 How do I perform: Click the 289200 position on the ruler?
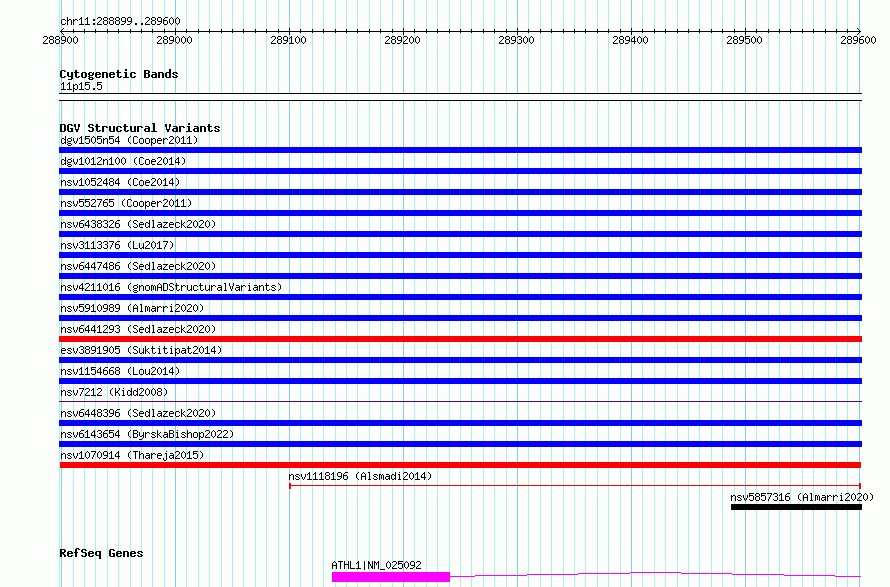point(402,40)
